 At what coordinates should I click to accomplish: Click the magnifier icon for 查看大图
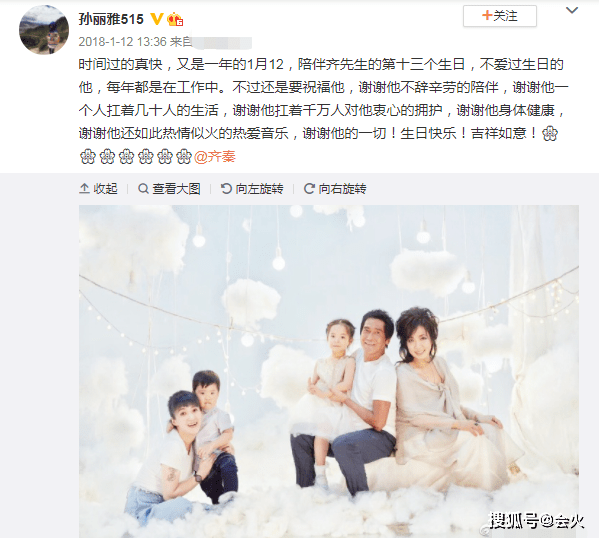143,189
